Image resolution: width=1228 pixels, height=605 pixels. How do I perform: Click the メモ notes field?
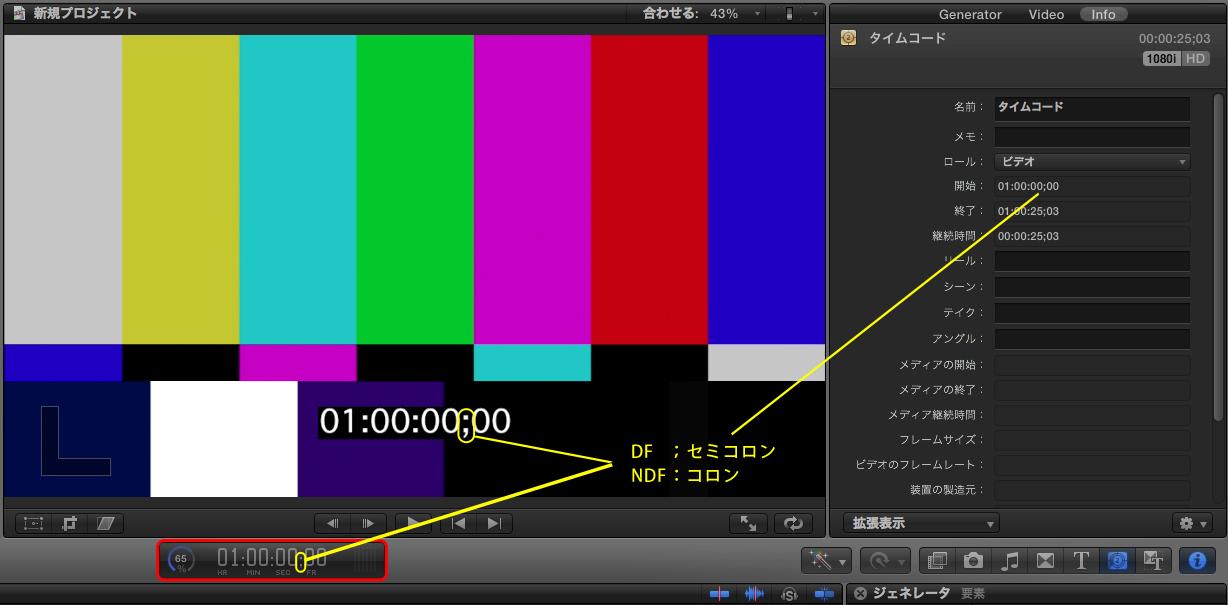click(x=1092, y=136)
